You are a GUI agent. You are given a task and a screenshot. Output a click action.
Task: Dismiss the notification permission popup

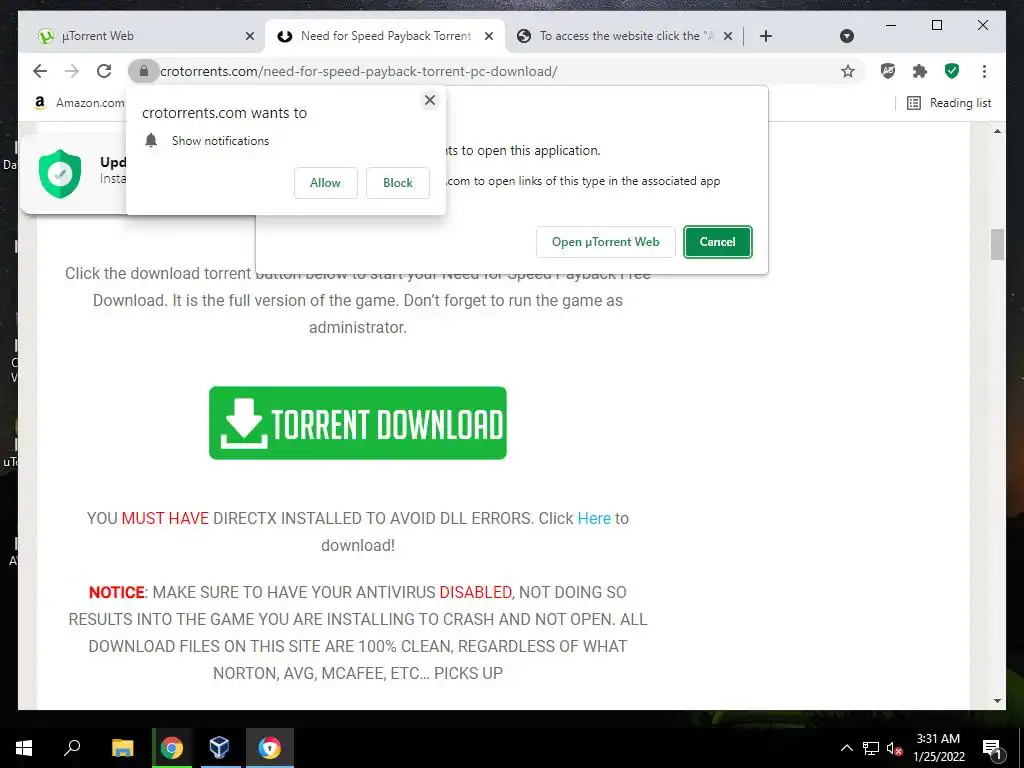tap(430, 100)
